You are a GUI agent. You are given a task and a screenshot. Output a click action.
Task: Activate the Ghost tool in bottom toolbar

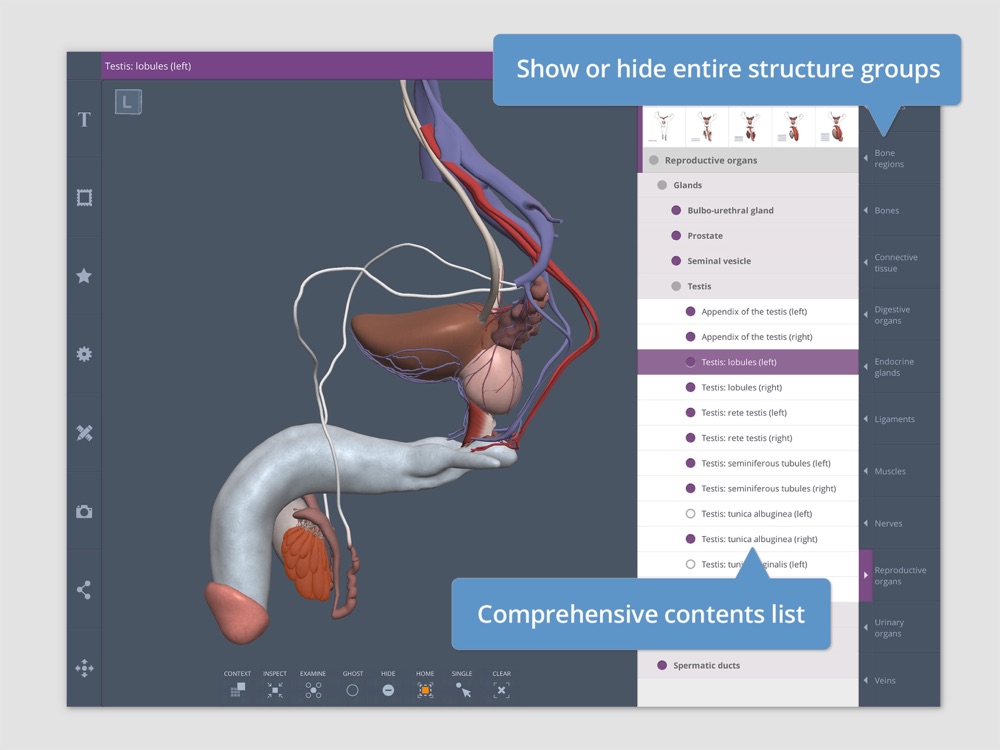pyautogui.click(x=352, y=690)
